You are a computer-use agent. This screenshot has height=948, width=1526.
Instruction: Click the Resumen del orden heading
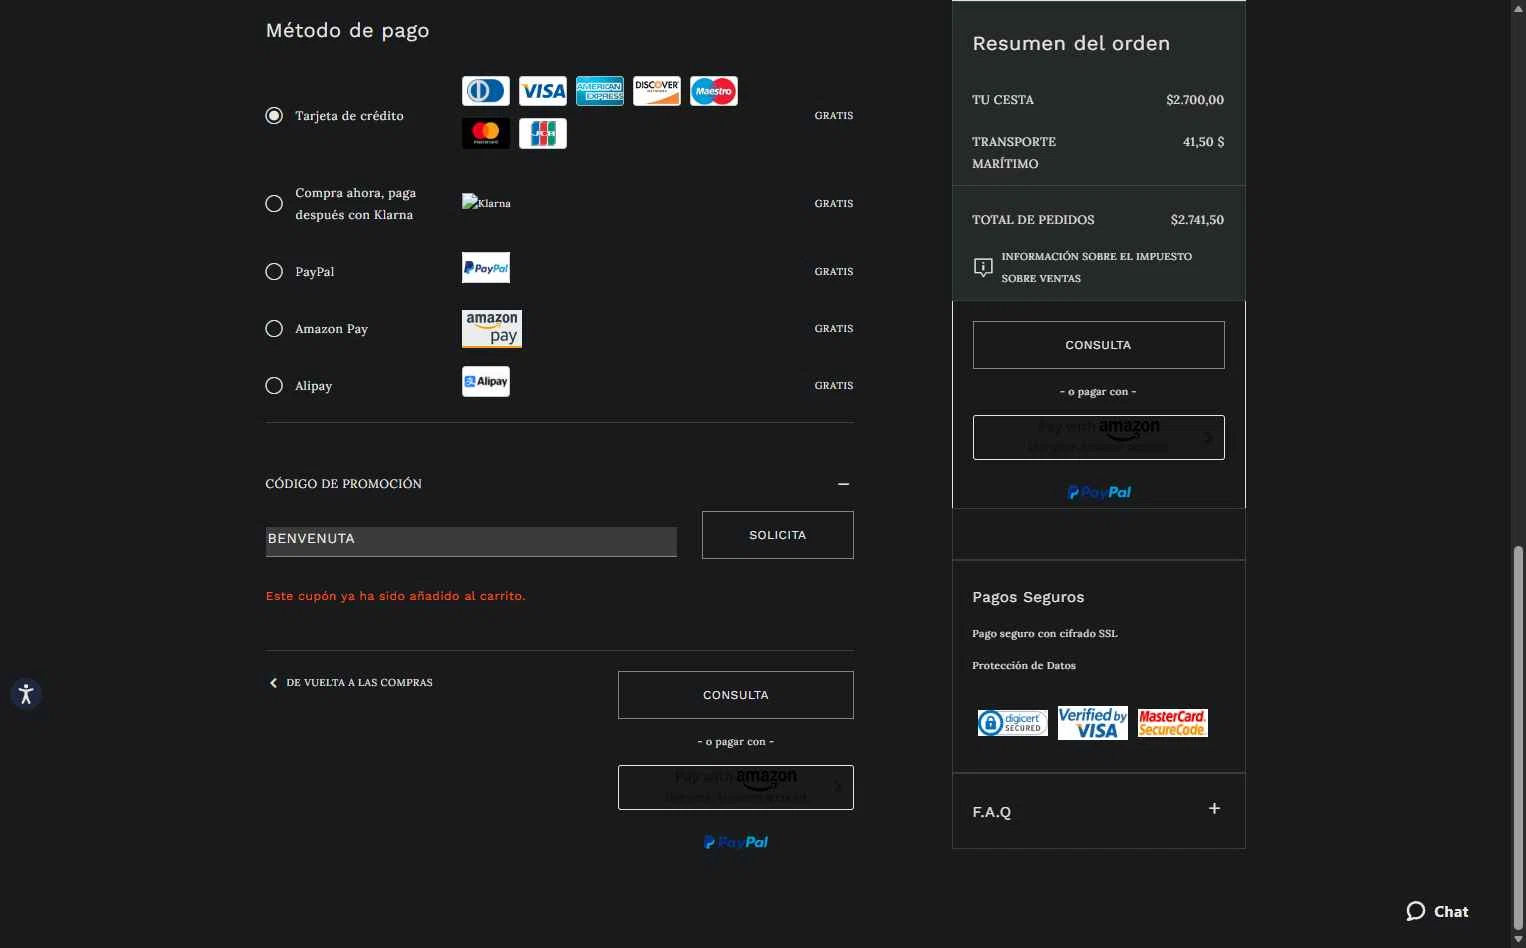[x=1071, y=44]
